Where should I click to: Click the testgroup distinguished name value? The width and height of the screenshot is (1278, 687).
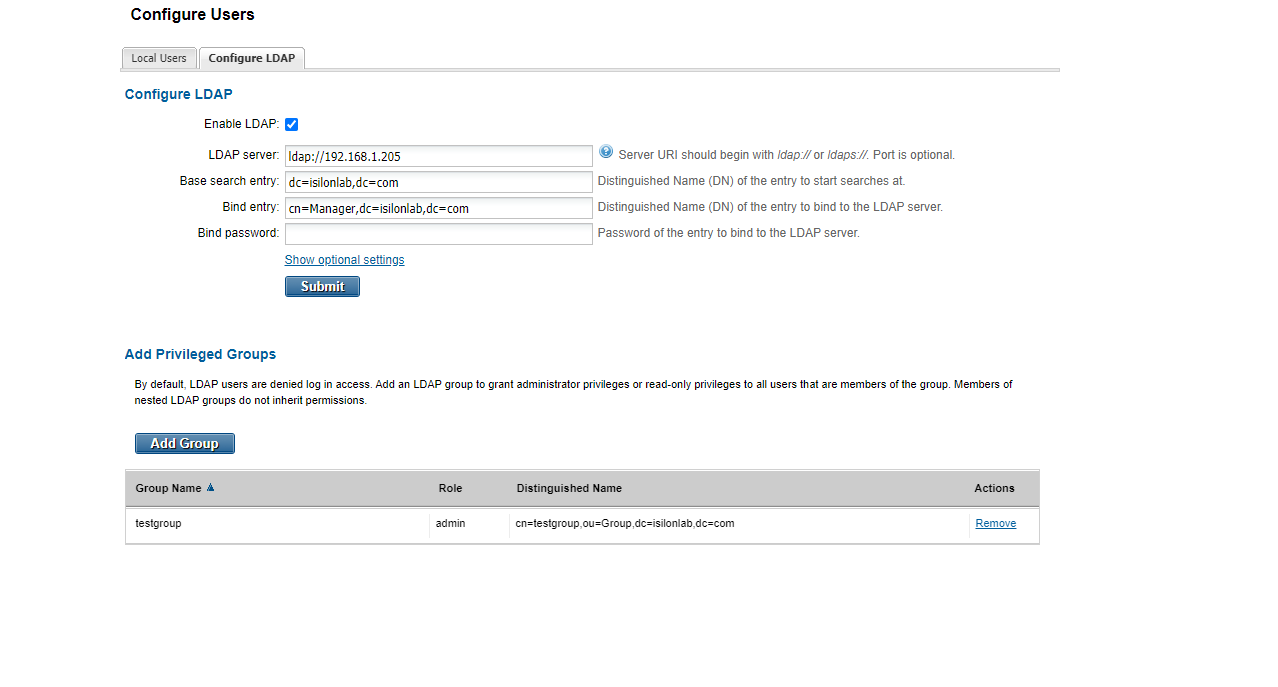pos(625,522)
